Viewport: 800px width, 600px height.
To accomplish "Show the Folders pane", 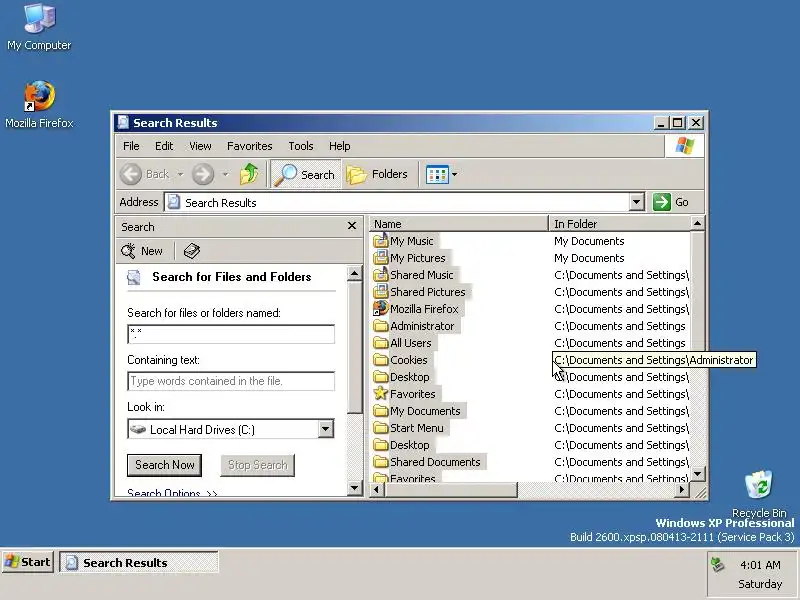I will pyautogui.click(x=377, y=174).
